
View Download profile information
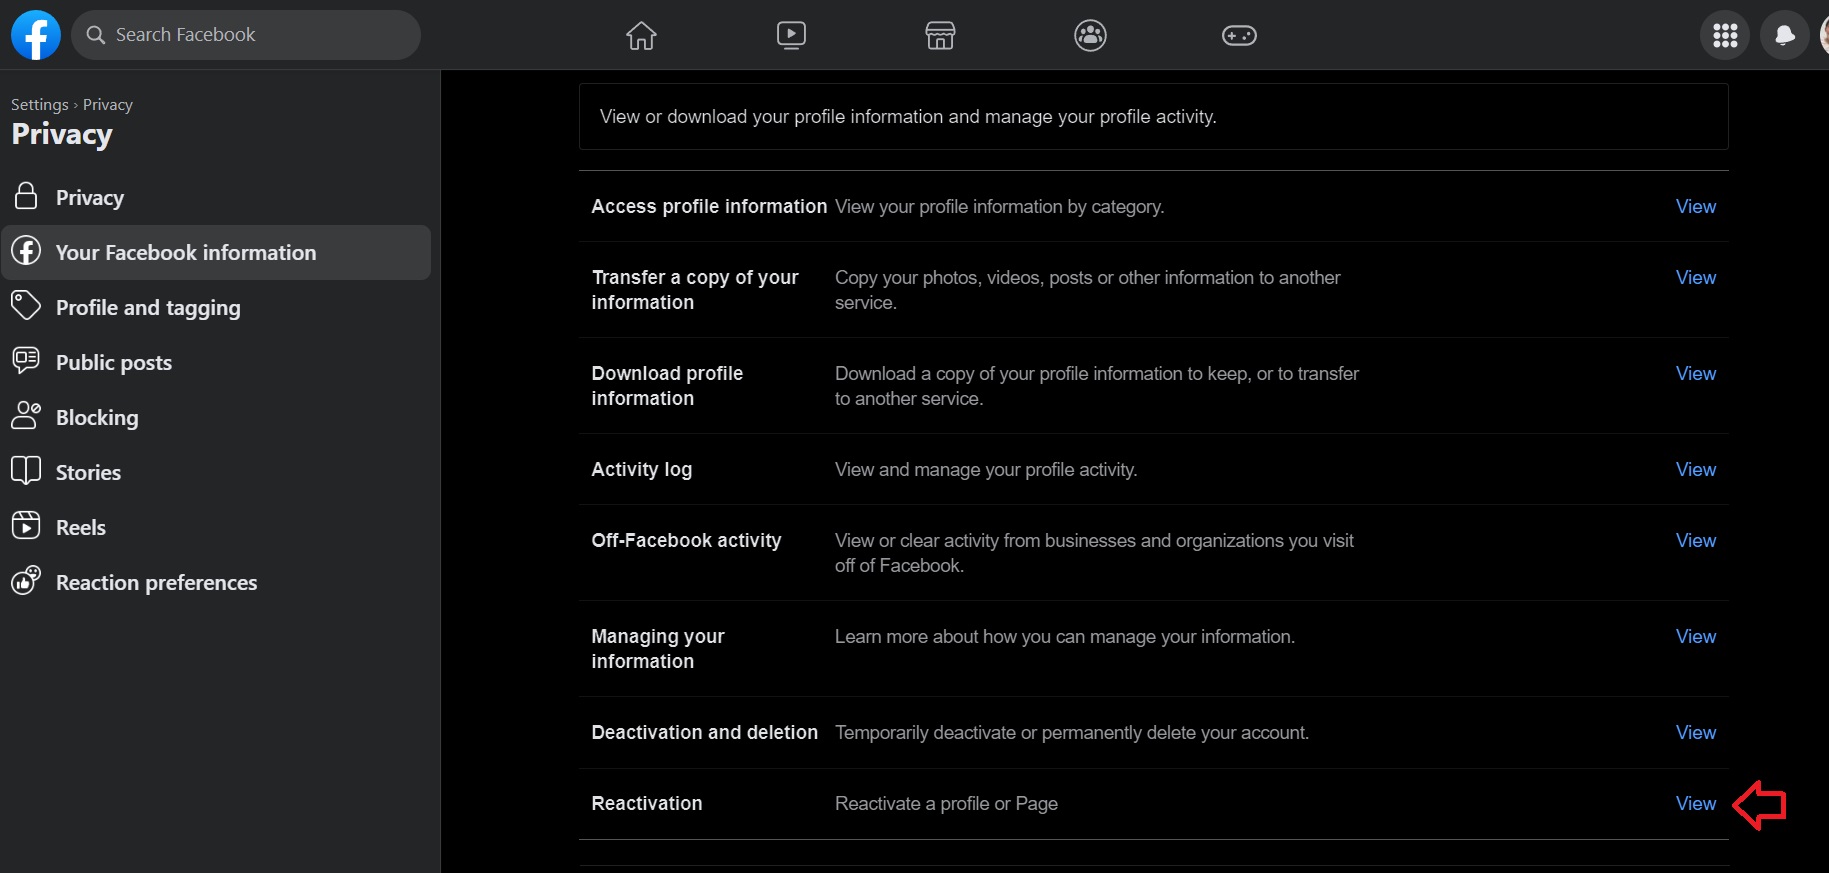coord(1696,373)
